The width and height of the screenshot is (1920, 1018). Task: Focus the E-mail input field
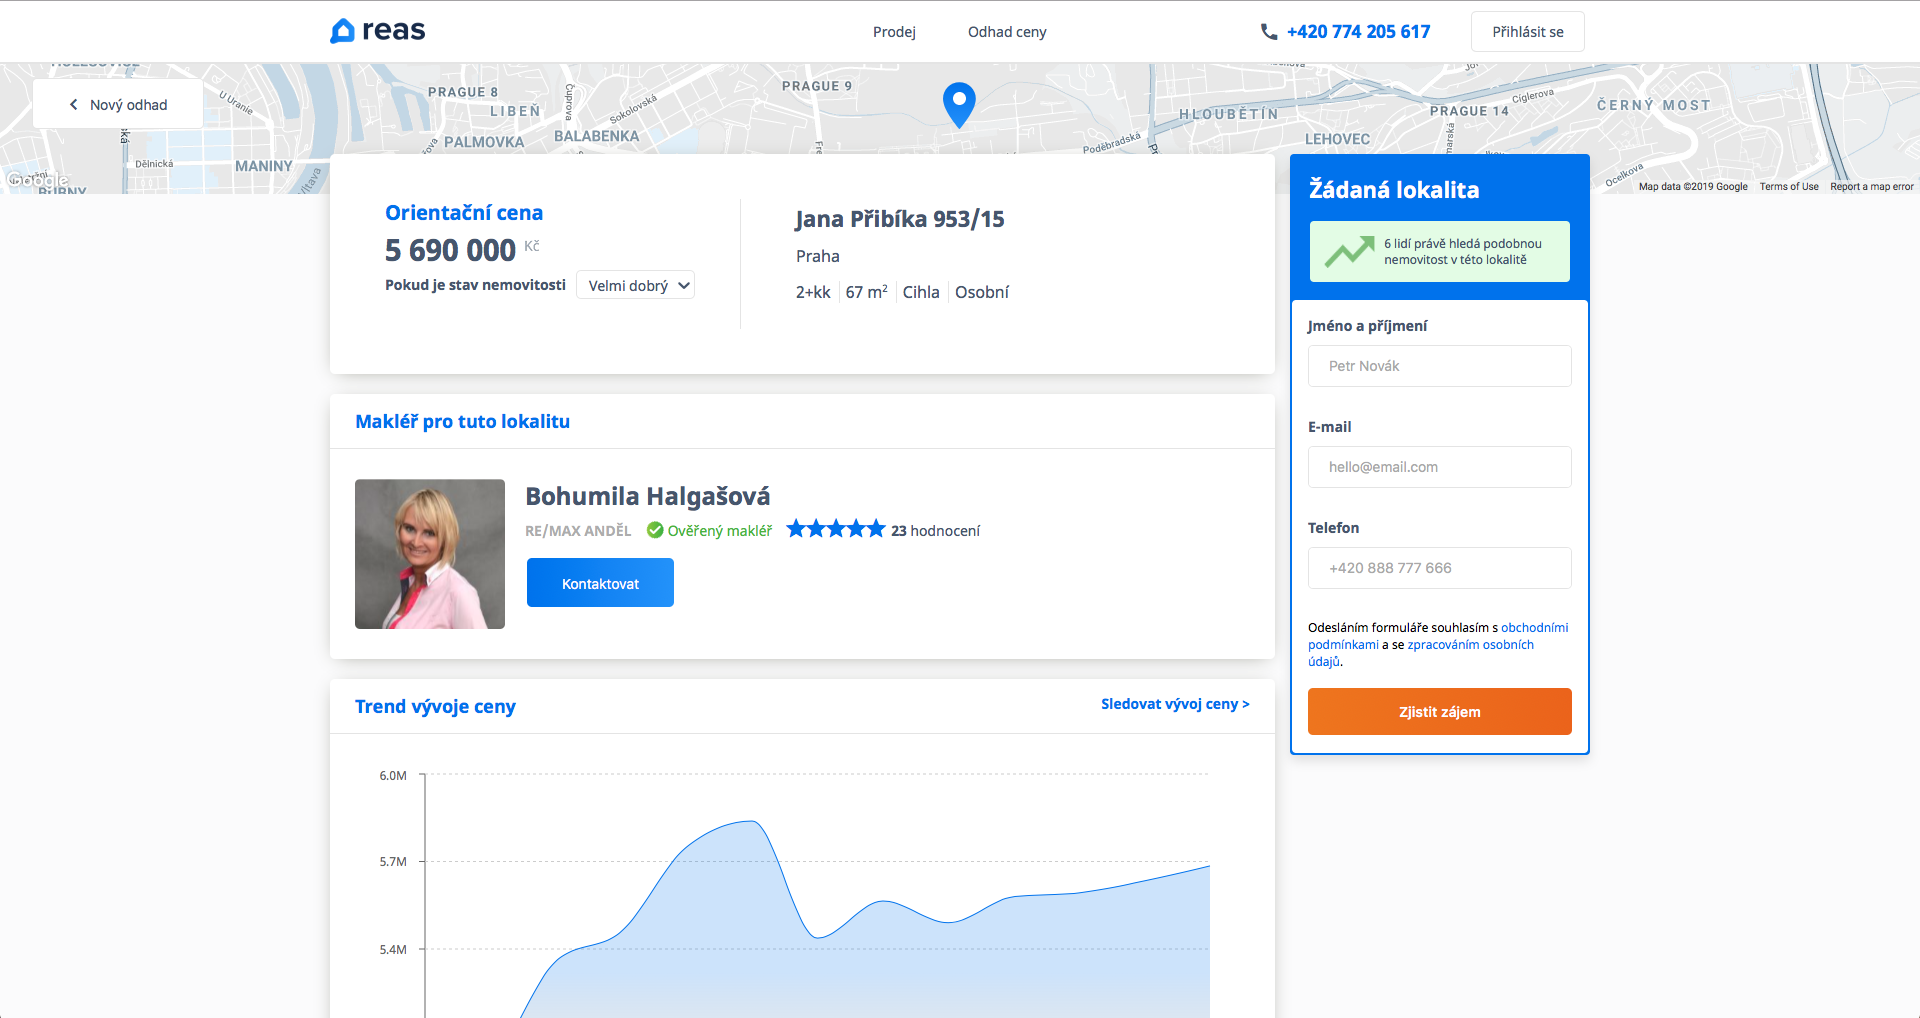[x=1439, y=467]
